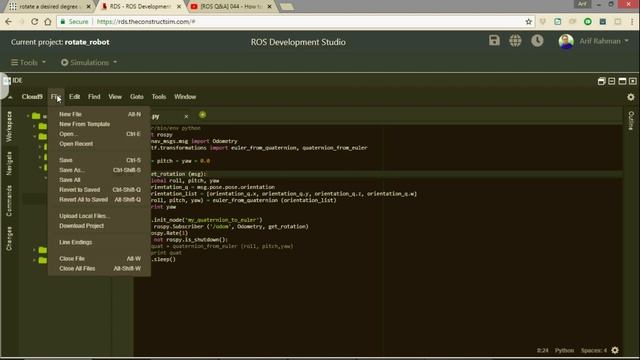Click the IDE panel icon beside IDE label

[7, 81]
